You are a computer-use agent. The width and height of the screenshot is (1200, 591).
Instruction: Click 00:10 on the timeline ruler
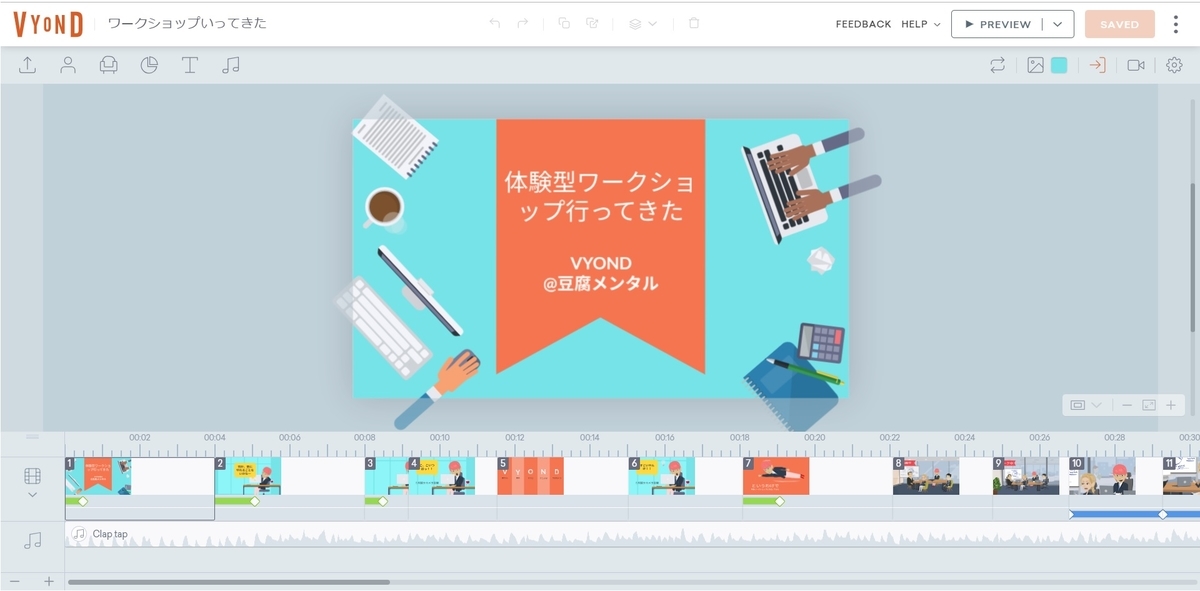pyautogui.click(x=440, y=438)
